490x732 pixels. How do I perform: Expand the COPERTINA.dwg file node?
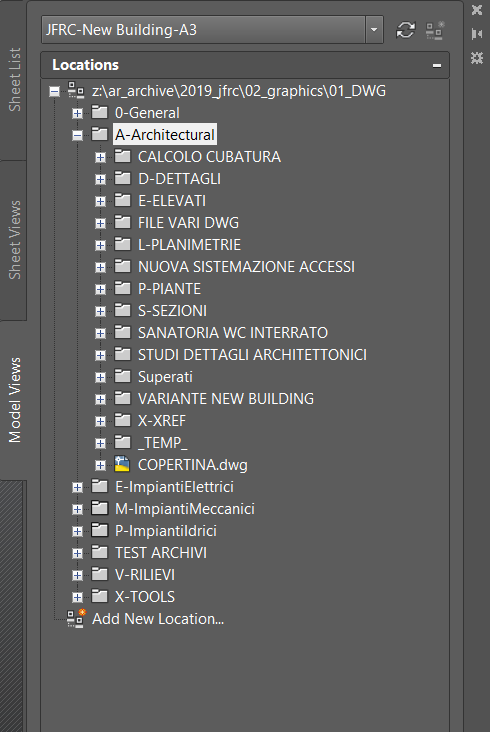[x=100, y=465]
